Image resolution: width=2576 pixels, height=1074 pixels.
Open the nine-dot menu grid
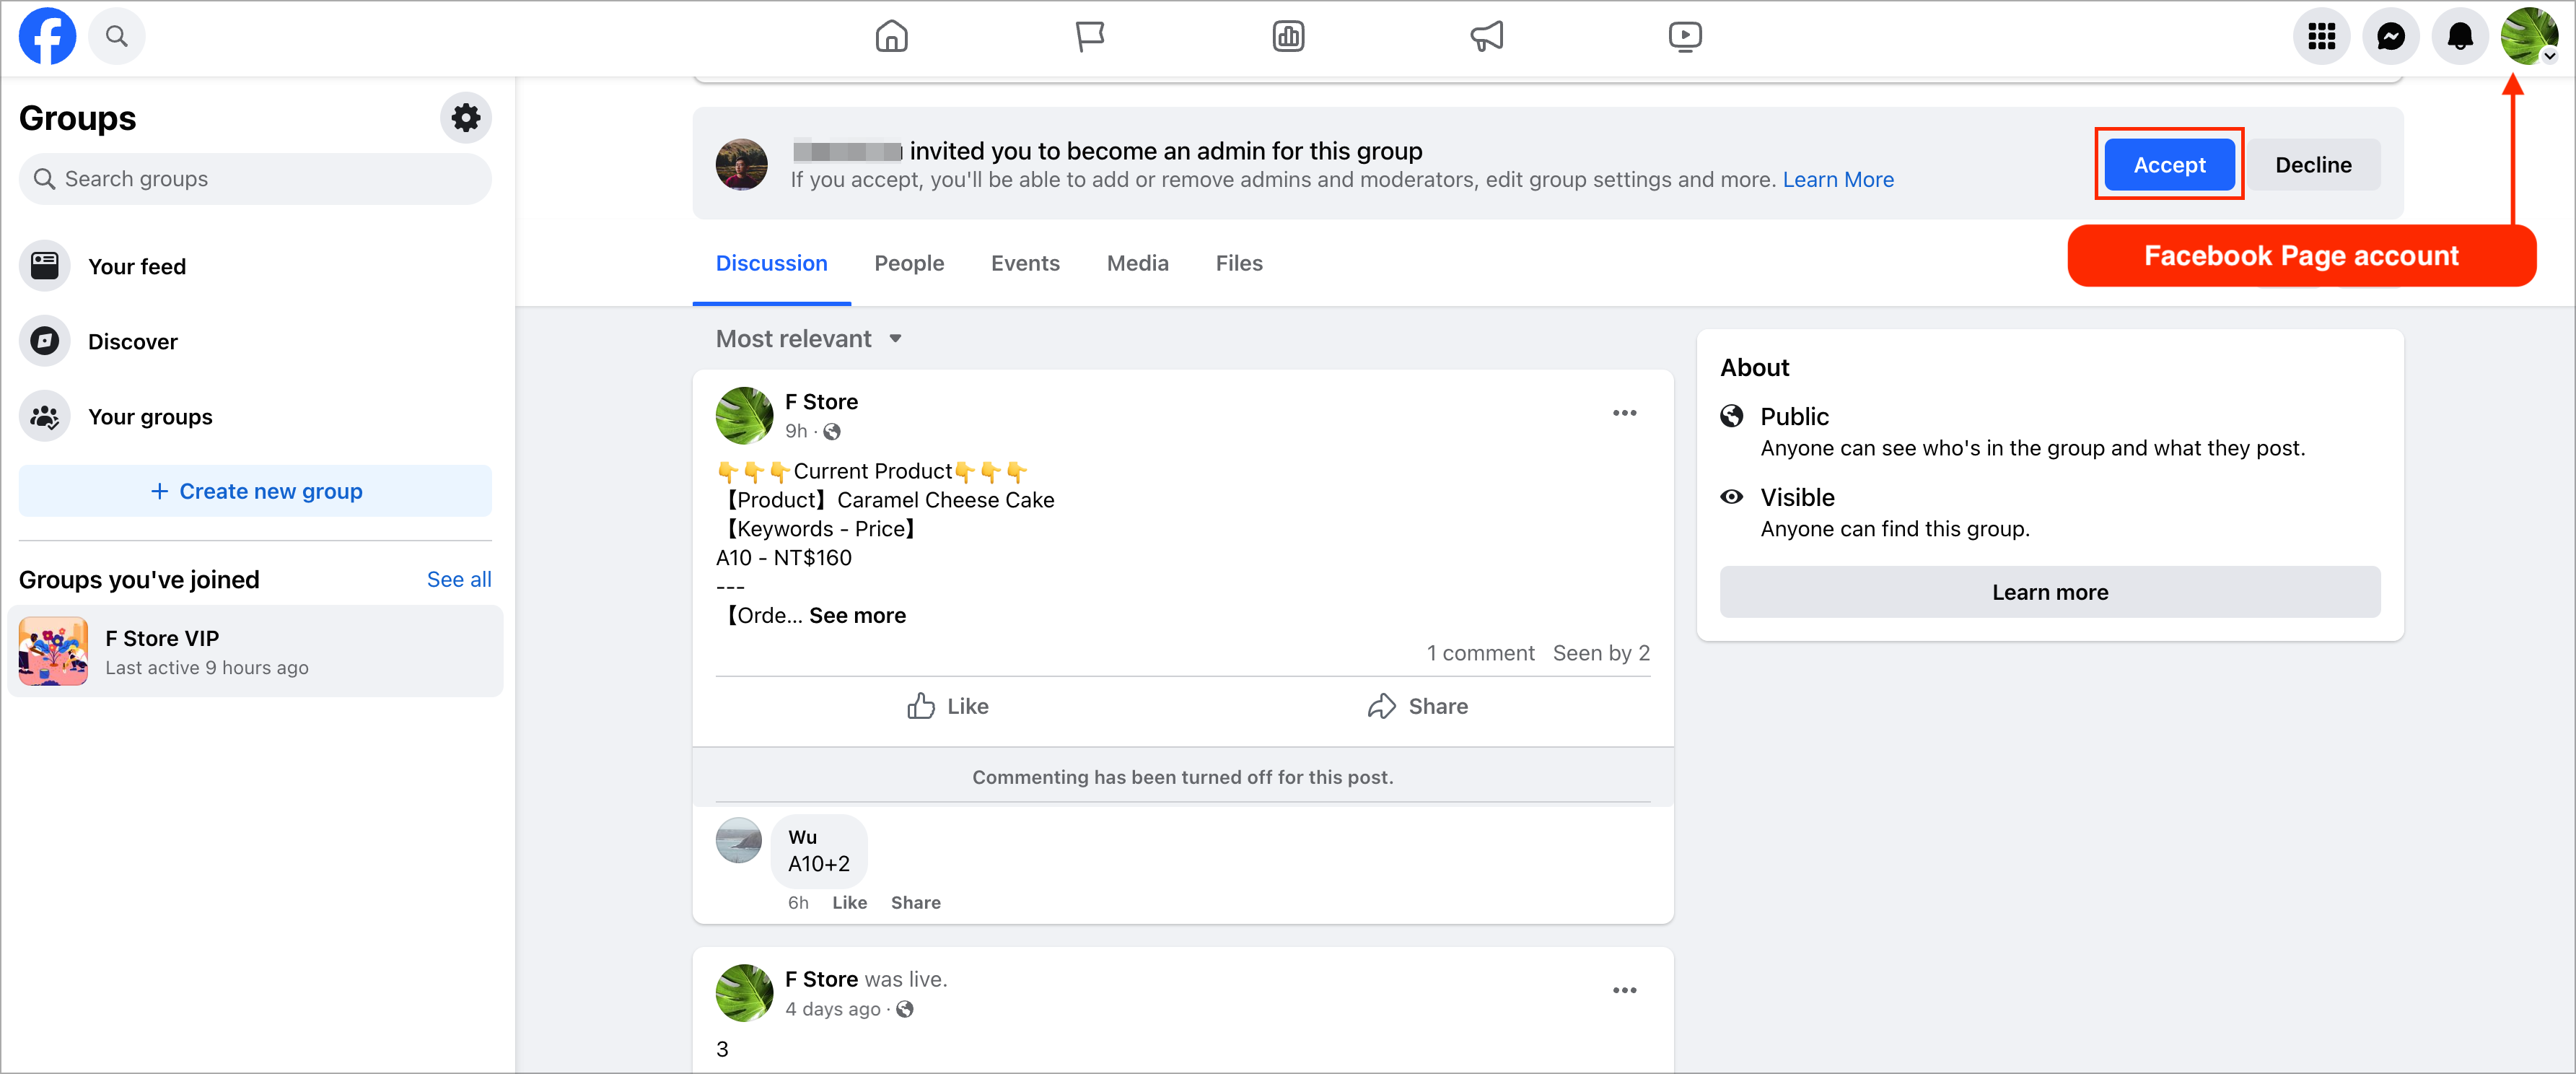tap(2321, 37)
